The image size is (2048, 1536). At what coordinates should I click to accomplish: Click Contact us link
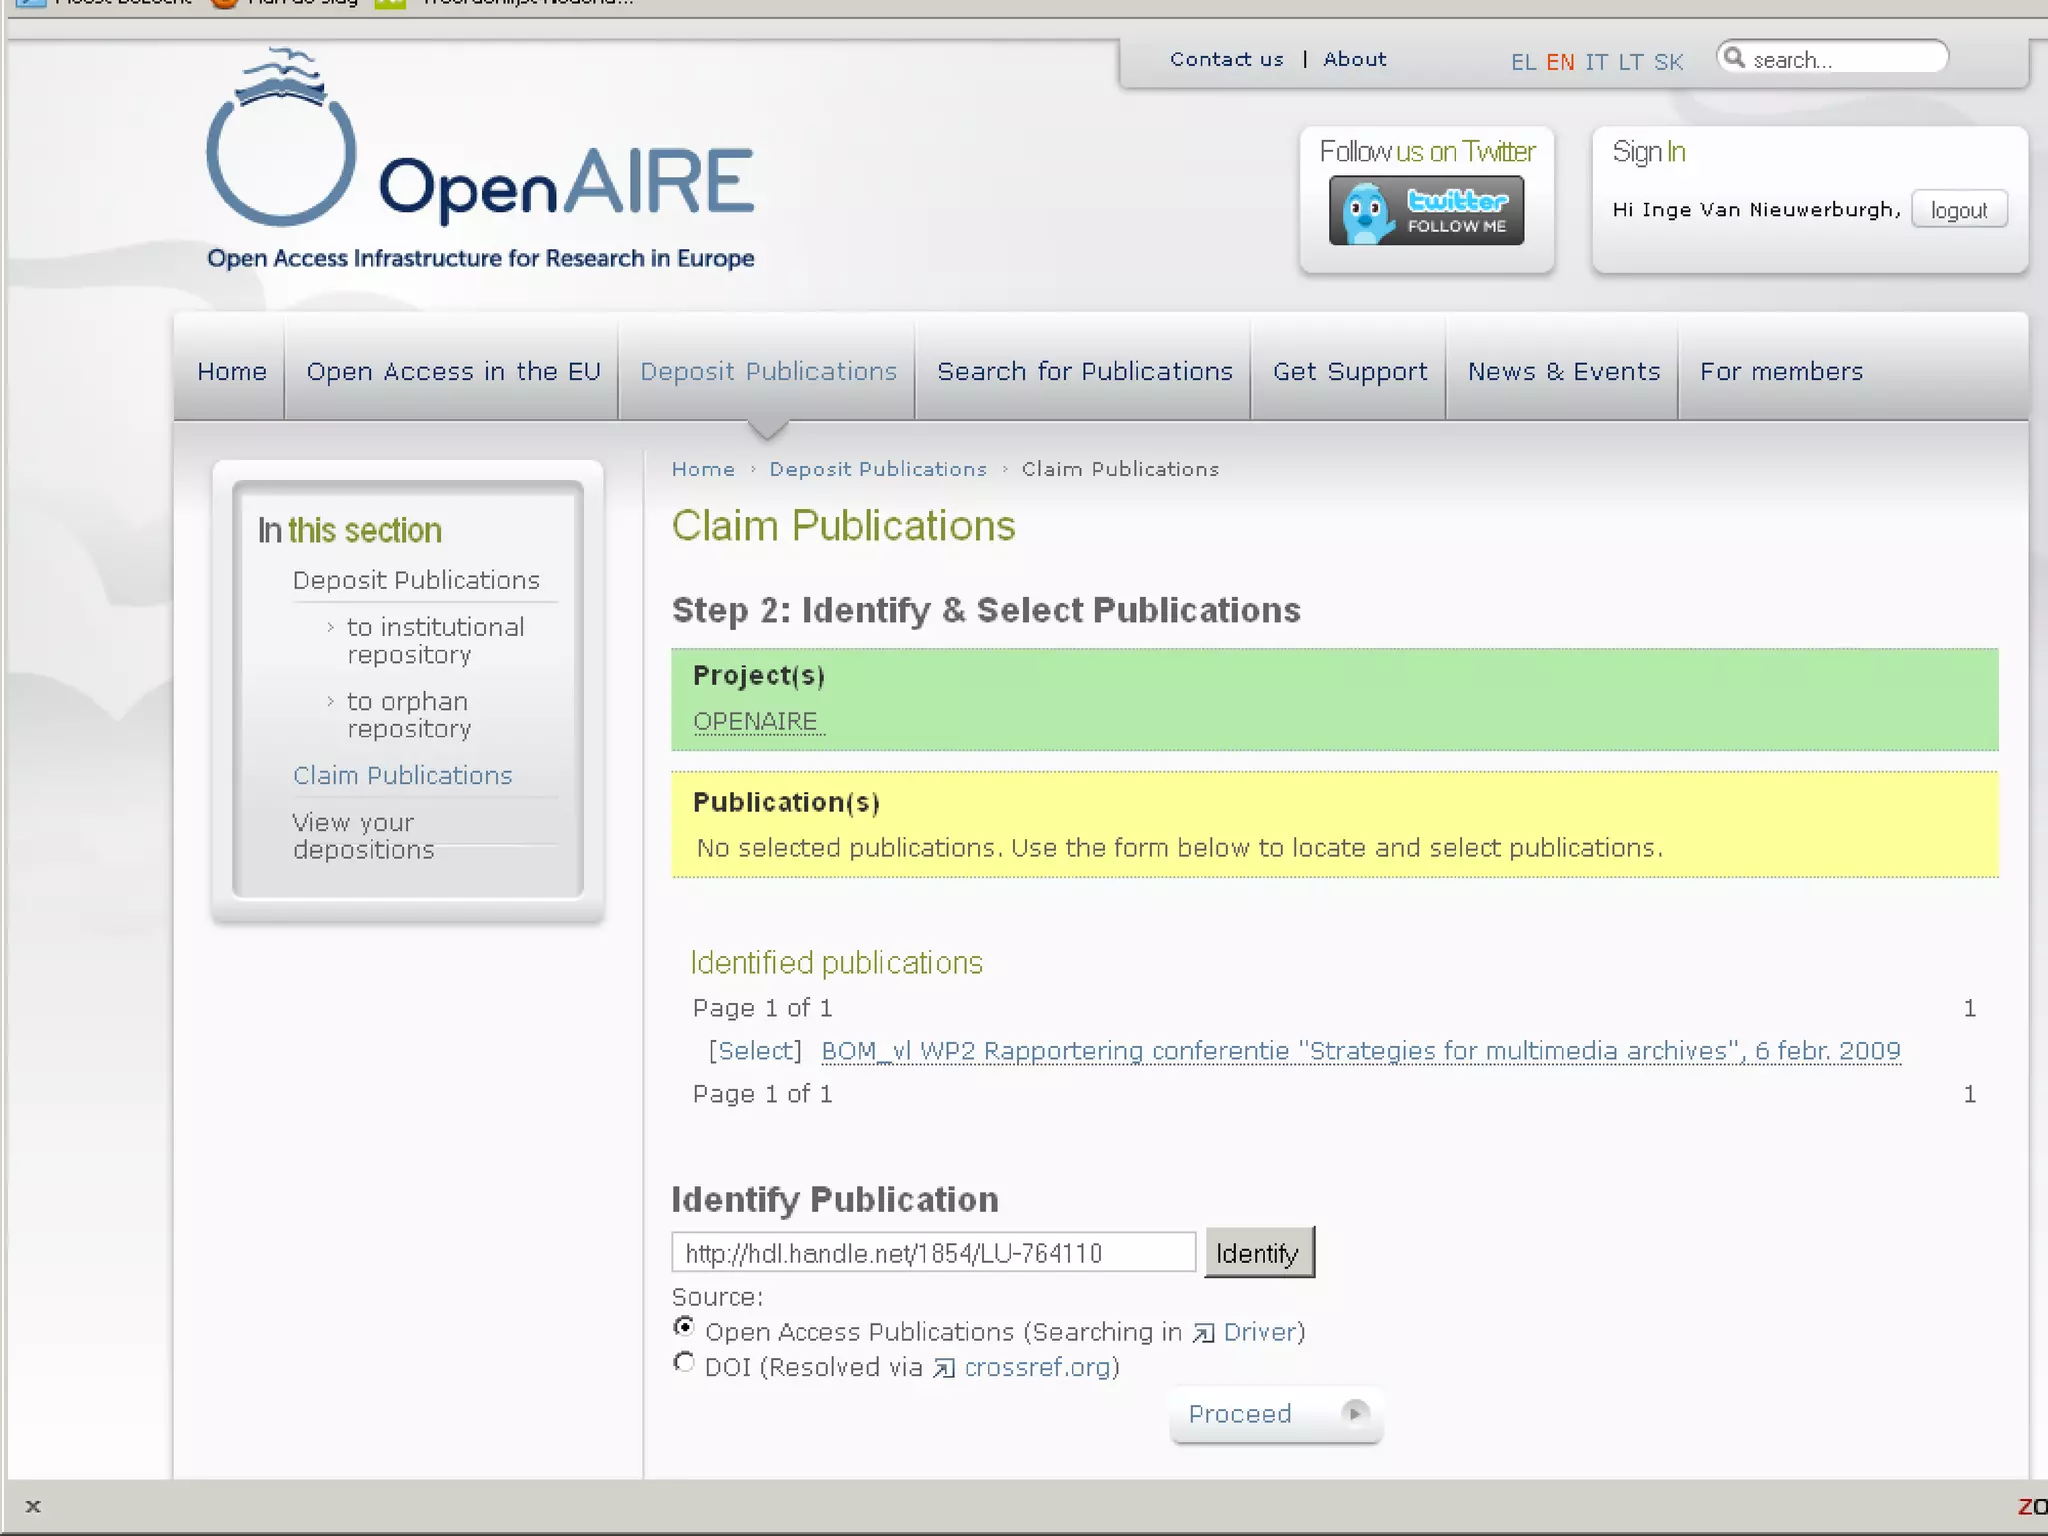click(x=1226, y=59)
